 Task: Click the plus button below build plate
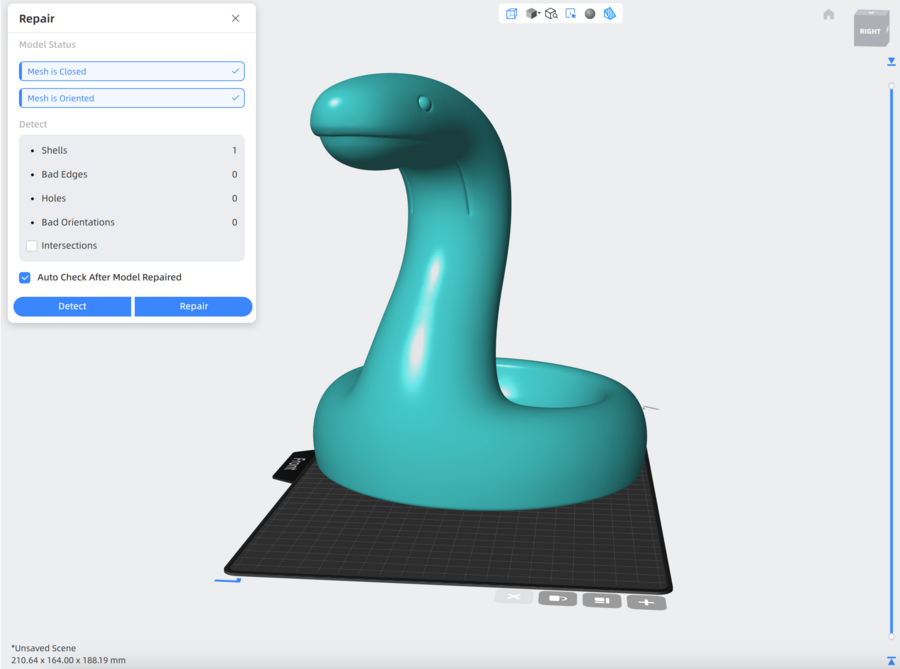coord(646,602)
